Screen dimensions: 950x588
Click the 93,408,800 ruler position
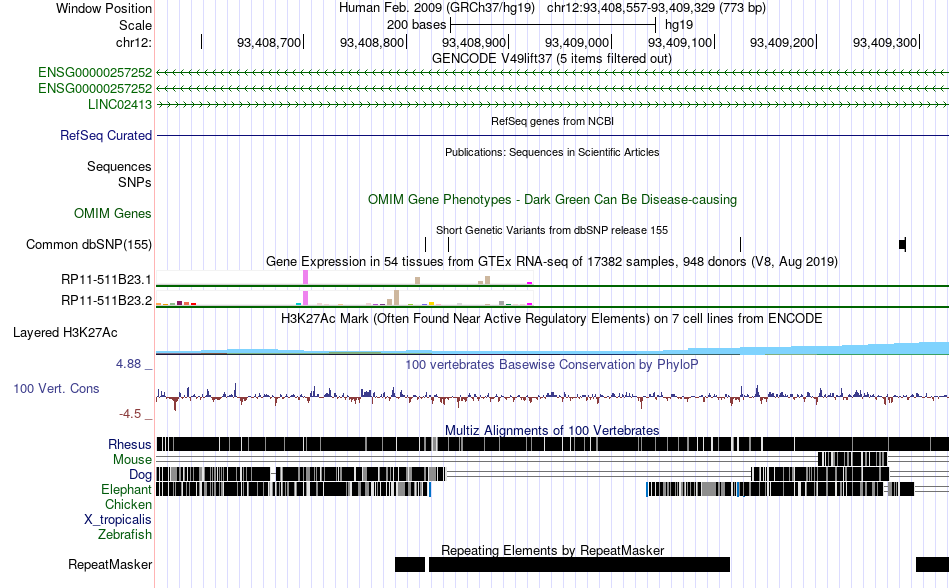pyautogui.click(x=371, y=42)
